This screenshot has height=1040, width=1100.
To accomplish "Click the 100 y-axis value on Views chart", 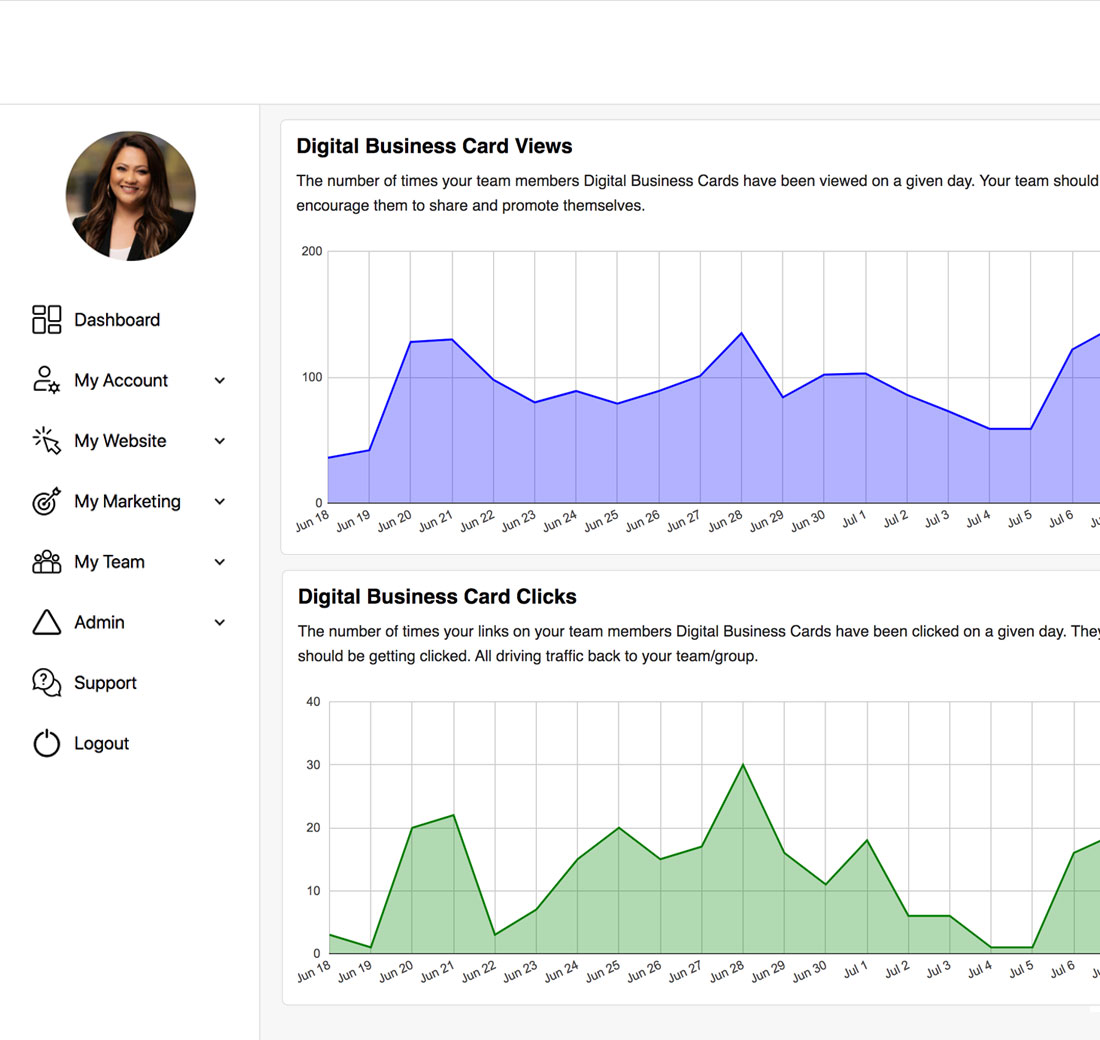I will coord(311,377).
